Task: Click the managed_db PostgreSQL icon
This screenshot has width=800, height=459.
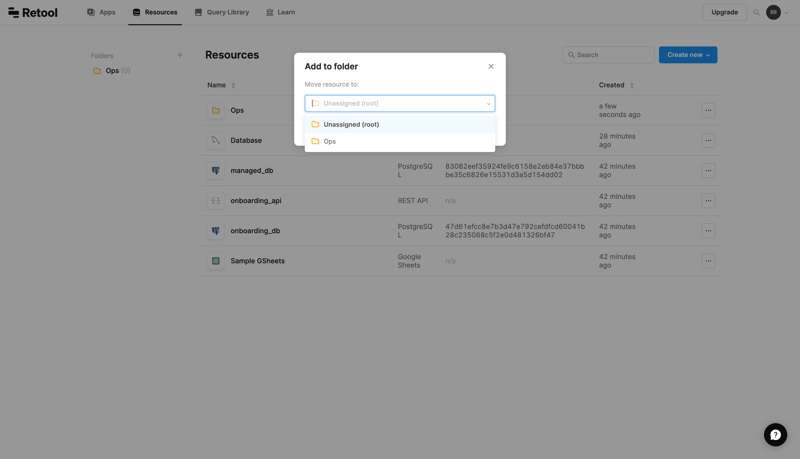Action: click(x=216, y=170)
